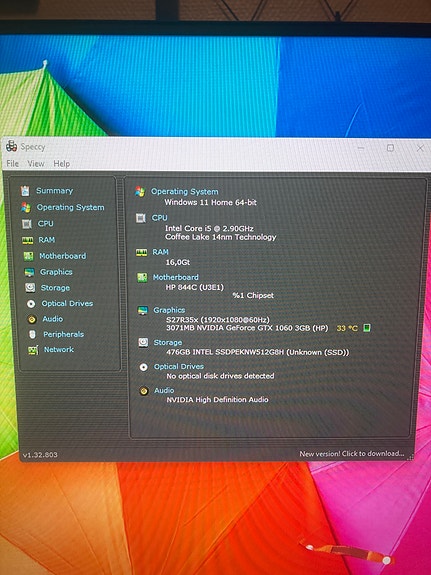Click the Optical Drives disc icon in the sidebar
The image size is (431, 575).
point(31,304)
